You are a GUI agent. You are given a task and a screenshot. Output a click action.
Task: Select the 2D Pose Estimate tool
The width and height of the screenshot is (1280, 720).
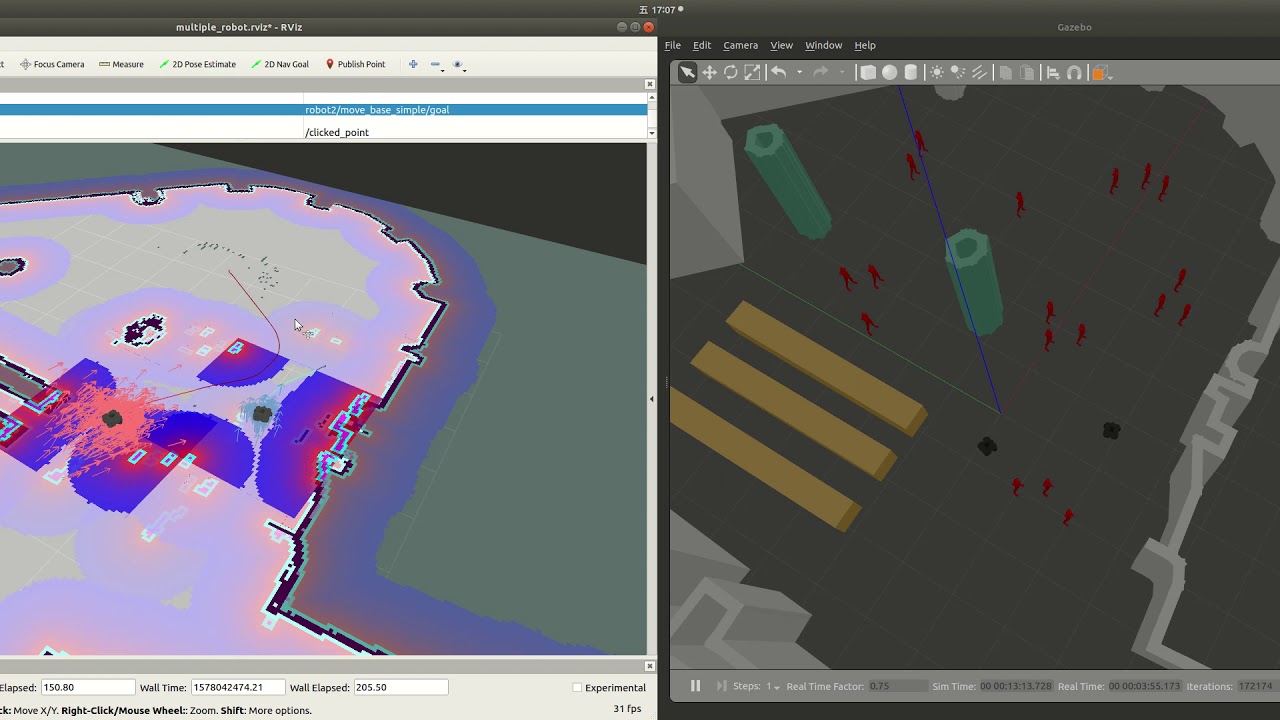click(x=197, y=64)
